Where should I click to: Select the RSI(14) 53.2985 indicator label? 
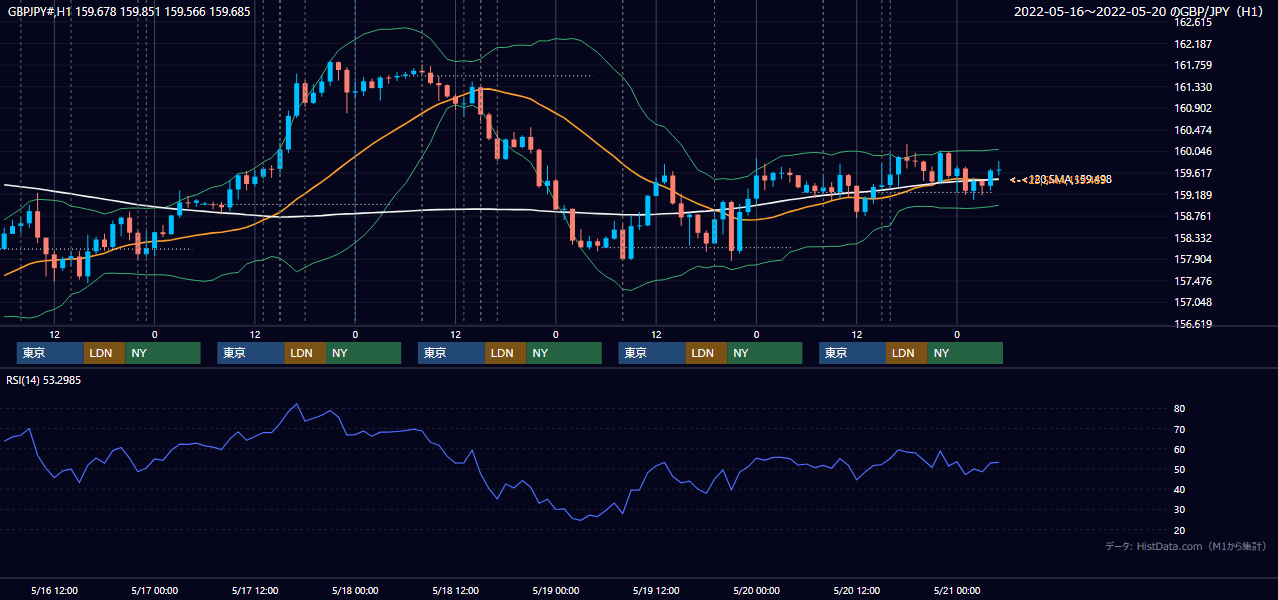44,380
